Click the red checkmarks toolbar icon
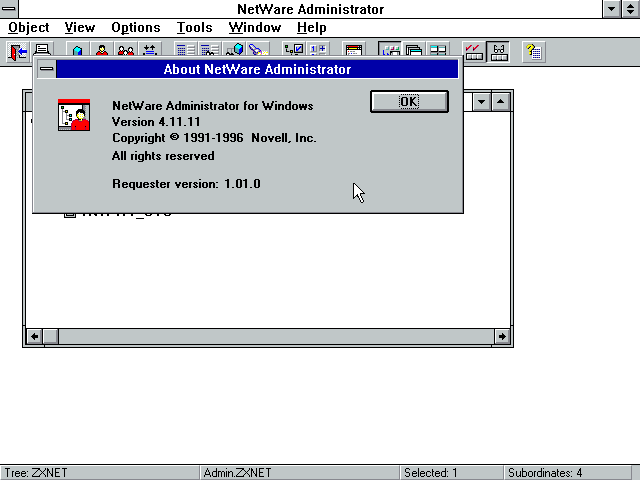The image size is (640, 480). [x=474, y=52]
